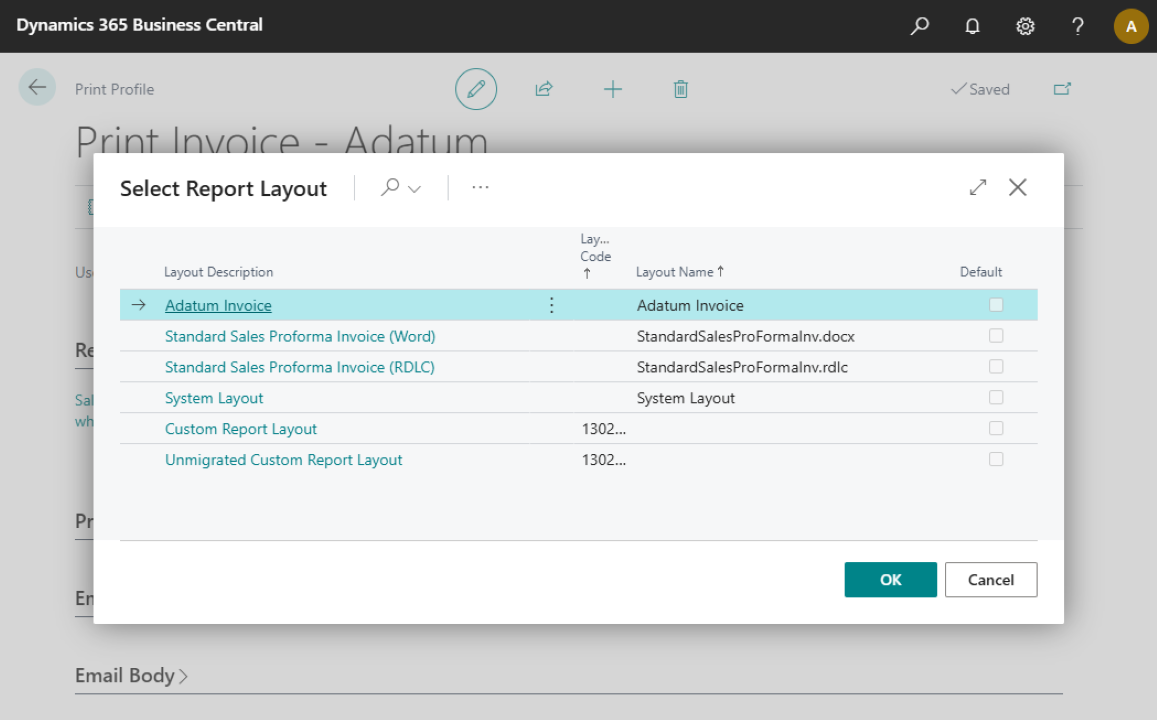This screenshot has height=720, width=1157.
Task: Open the help question mark
Action: [1078, 27]
